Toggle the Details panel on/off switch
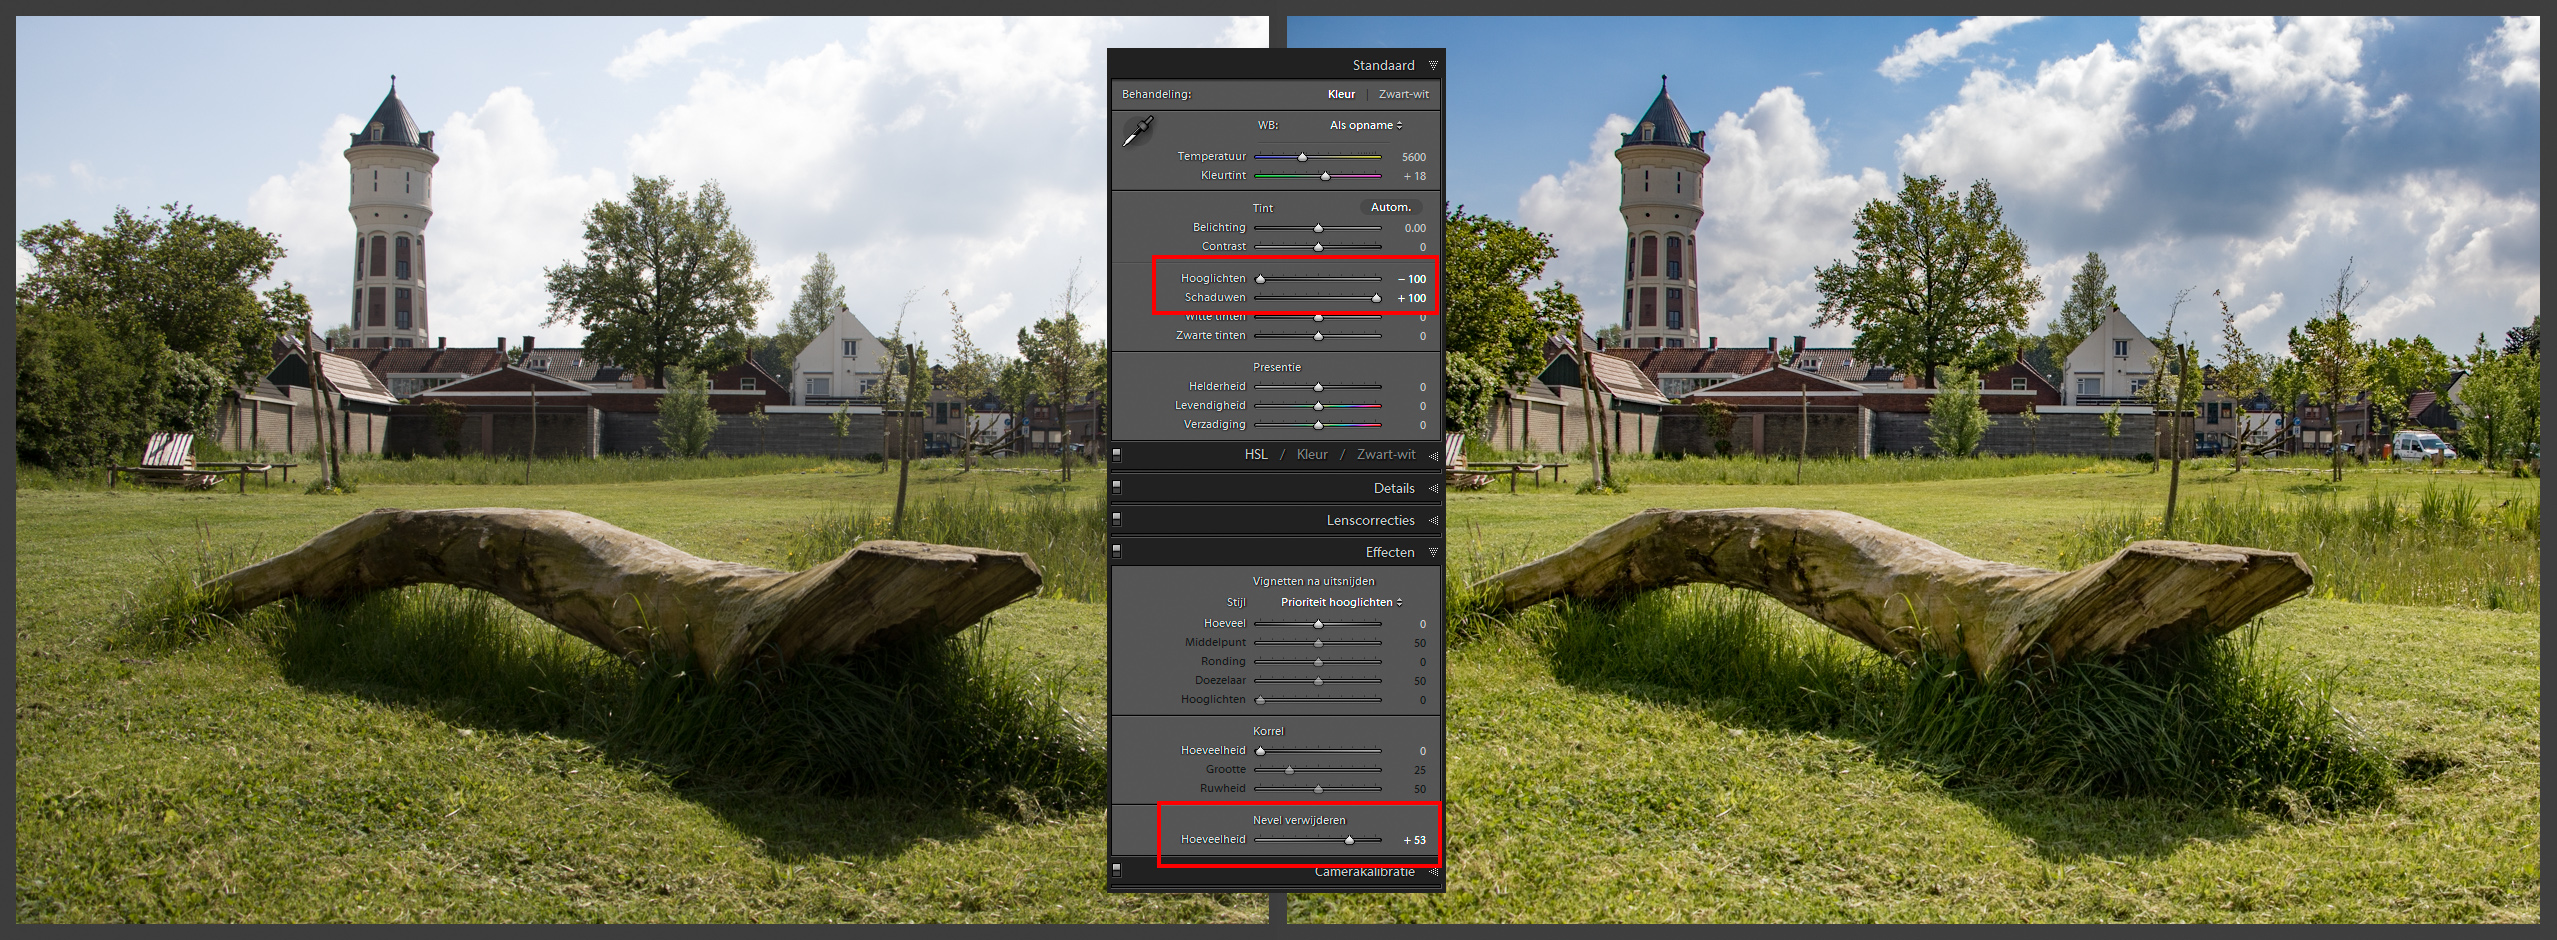 click(x=1117, y=488)
